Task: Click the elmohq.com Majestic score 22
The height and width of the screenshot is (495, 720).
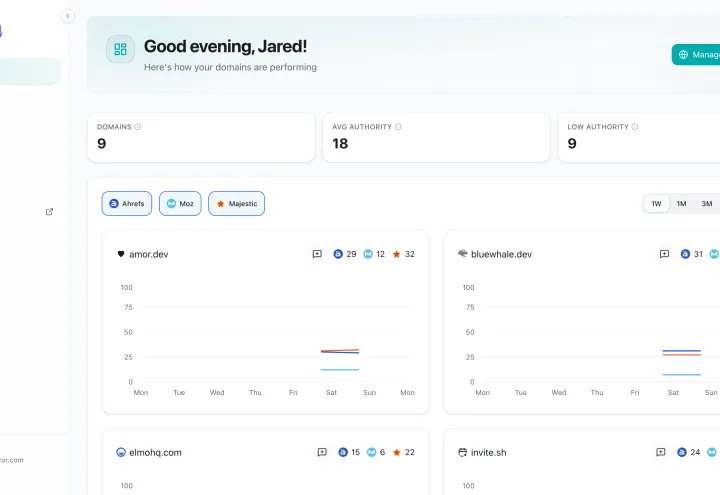Action: point(410,452)
